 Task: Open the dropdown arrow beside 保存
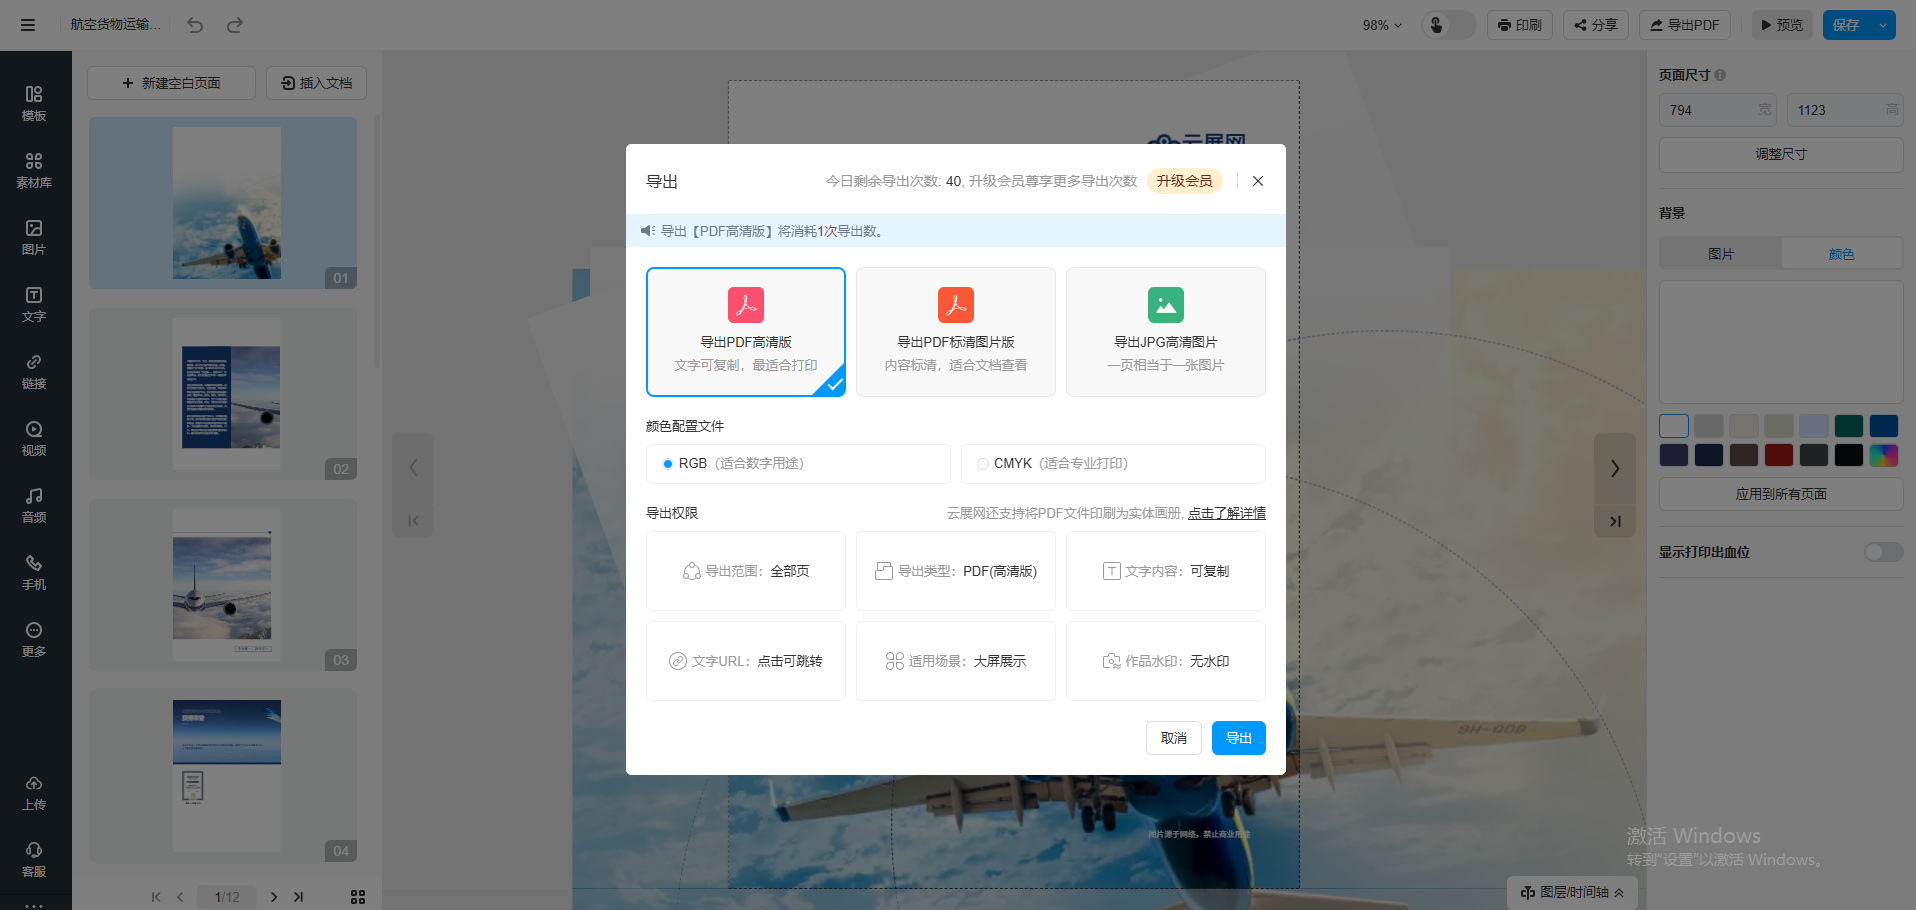click(x=1883, y=25)
